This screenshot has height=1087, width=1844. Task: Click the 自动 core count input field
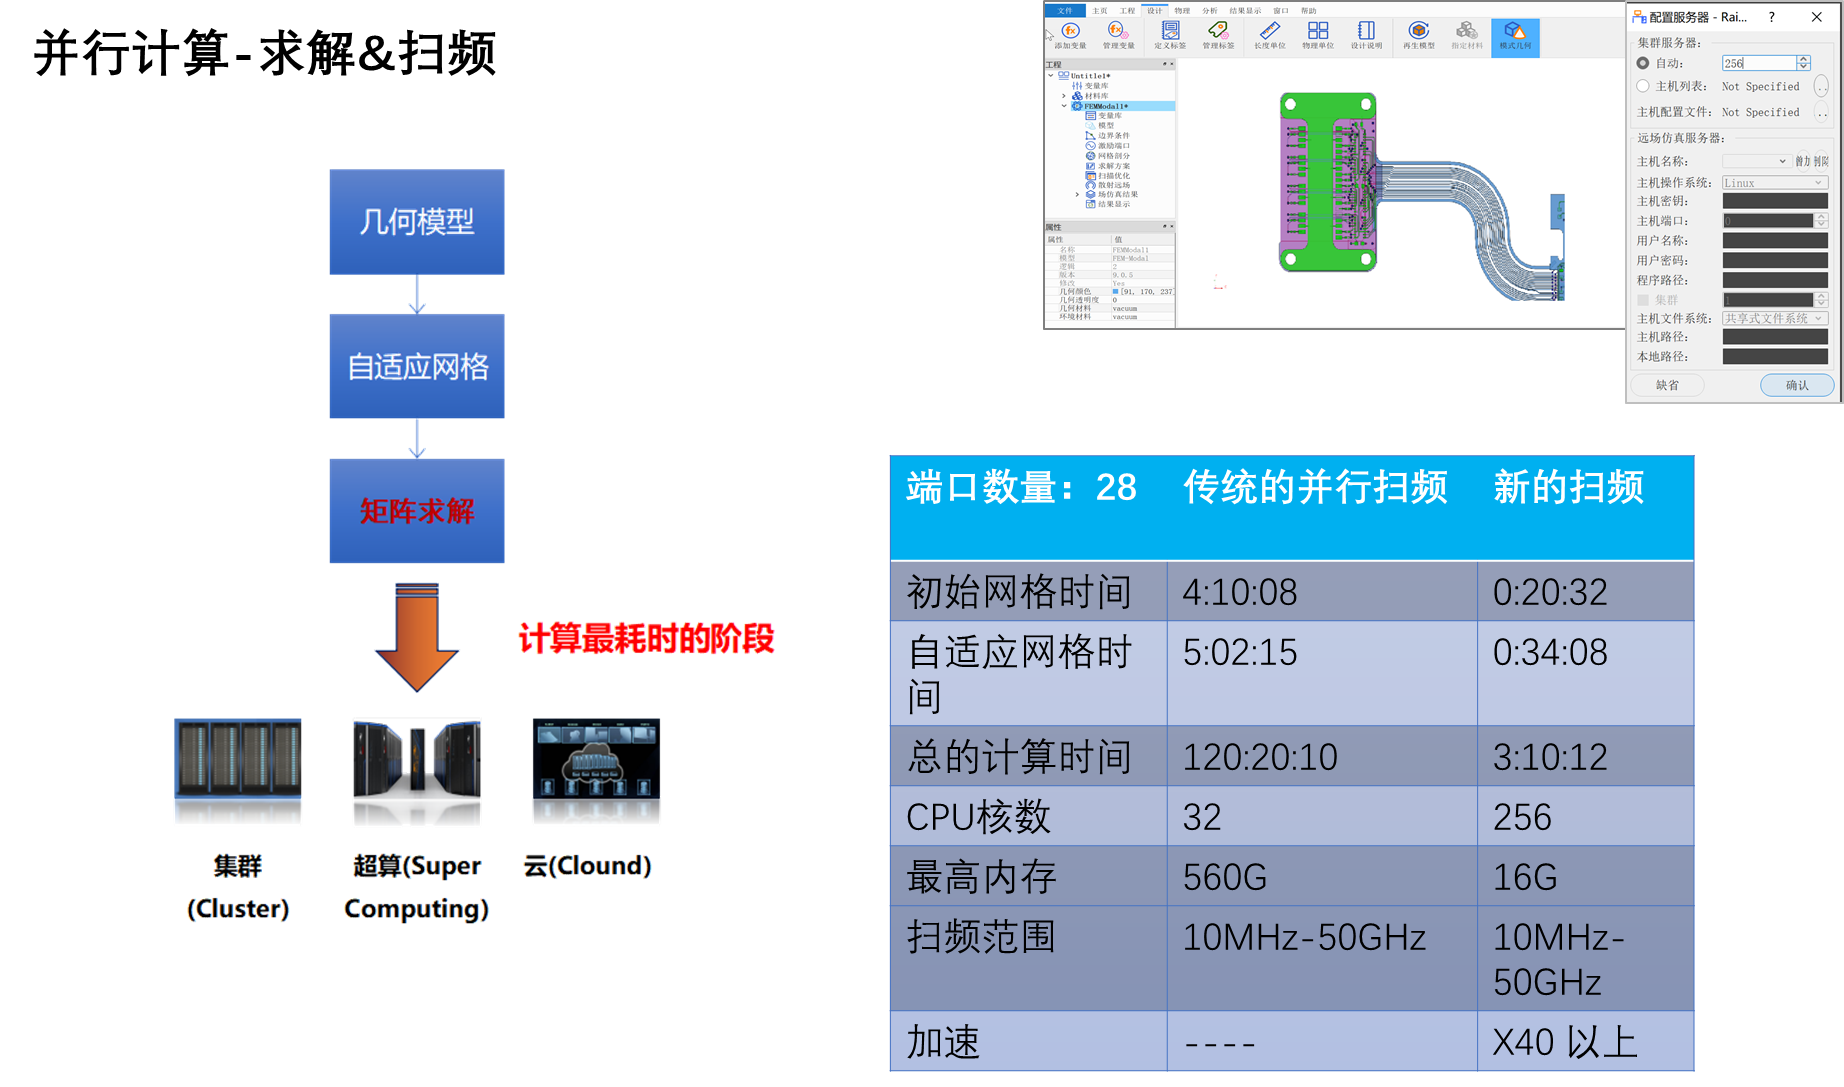click(x=1758, y=63)
